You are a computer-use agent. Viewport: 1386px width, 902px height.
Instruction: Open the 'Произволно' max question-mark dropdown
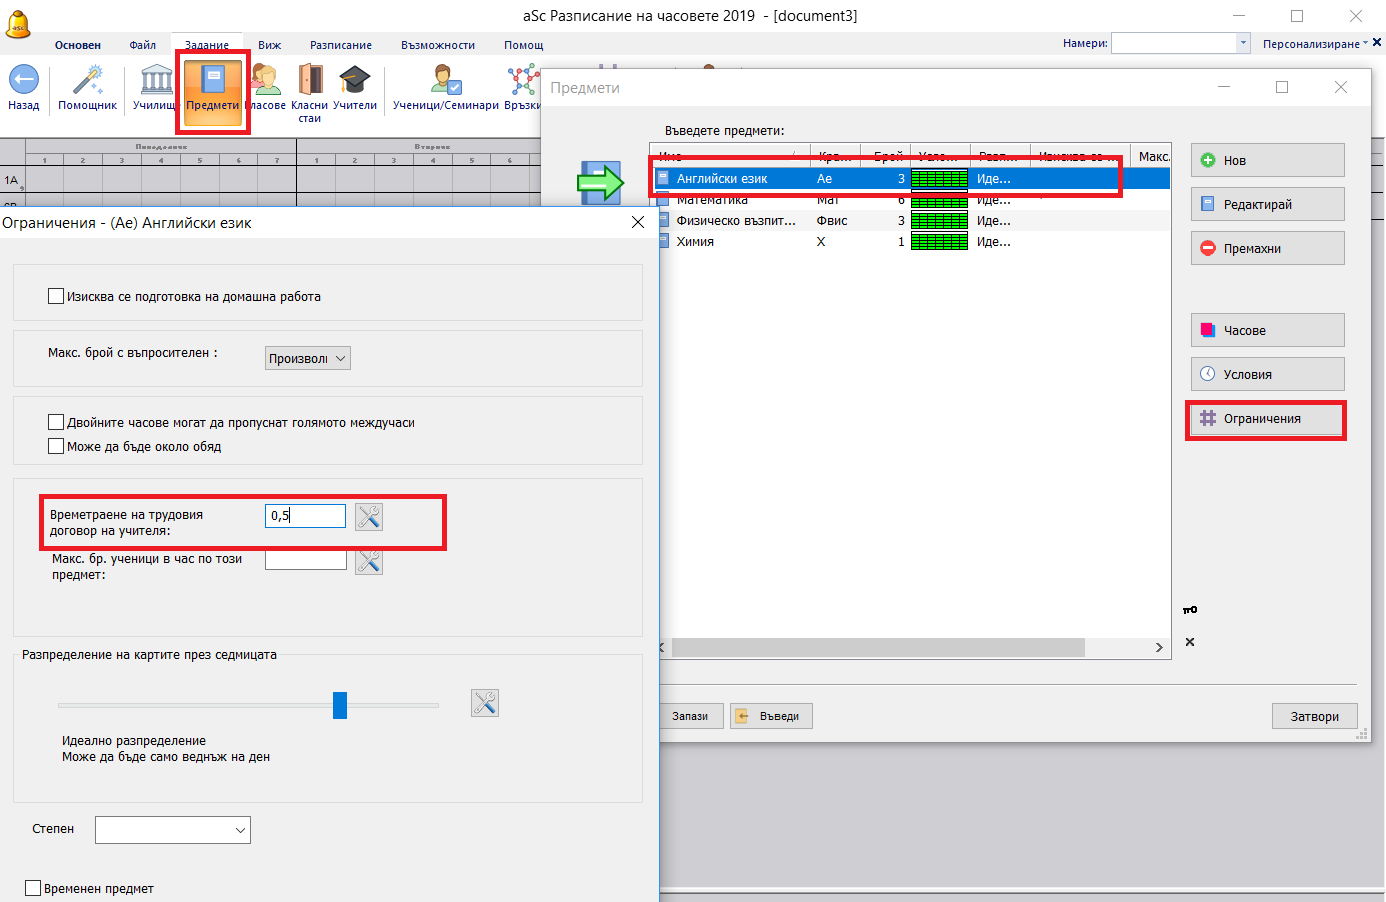[x=307, y=359]
